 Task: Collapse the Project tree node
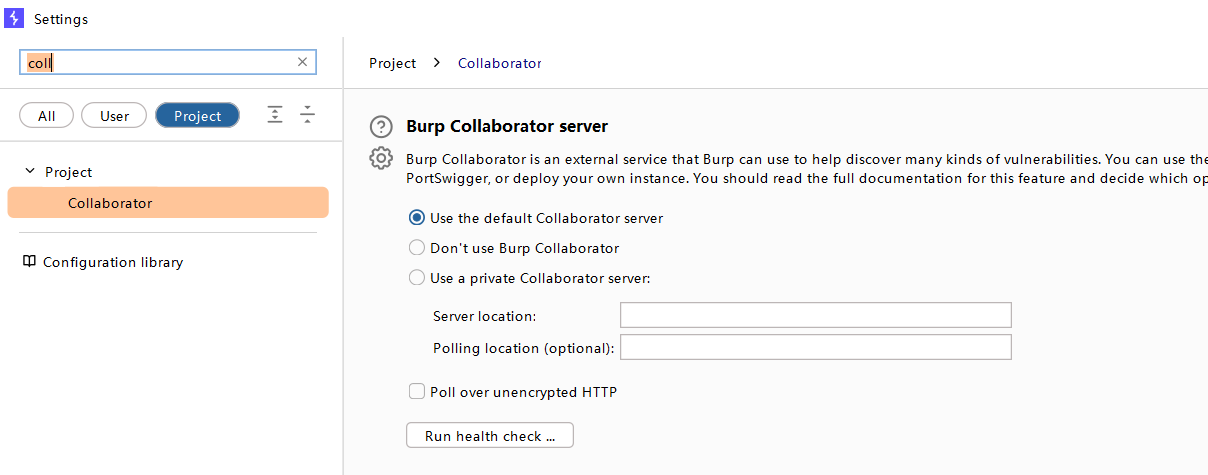[x=30, y=172]
